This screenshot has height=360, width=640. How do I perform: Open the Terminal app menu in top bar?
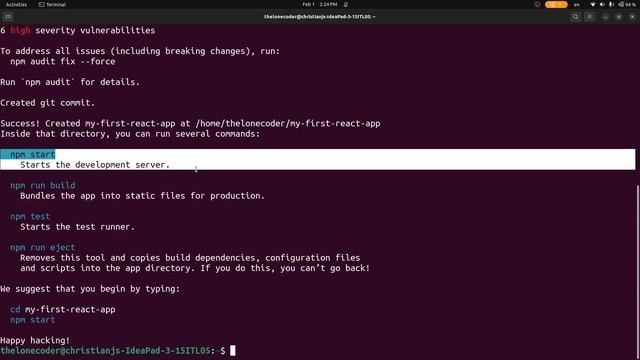coord(52,4)
